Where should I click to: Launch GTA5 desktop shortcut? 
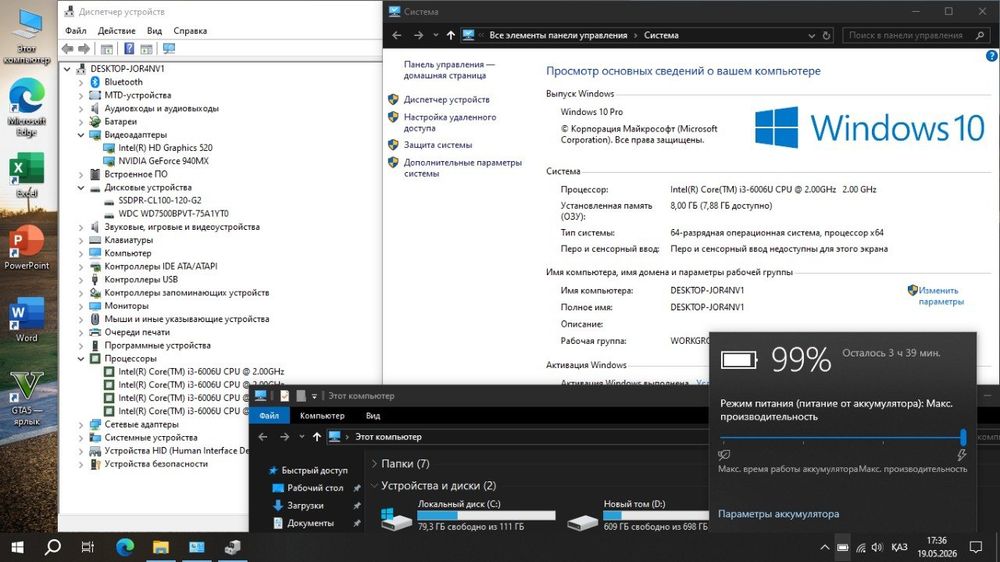(27, 398)
